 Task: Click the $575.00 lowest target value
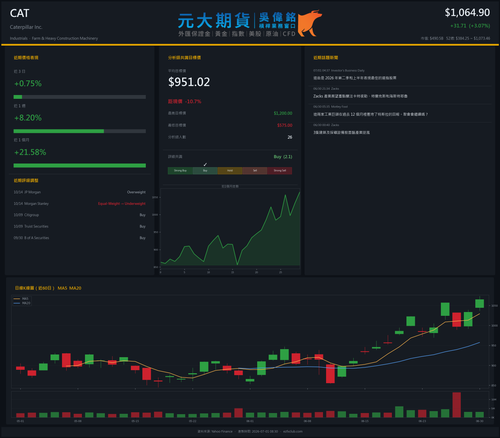tap(285, 125)
